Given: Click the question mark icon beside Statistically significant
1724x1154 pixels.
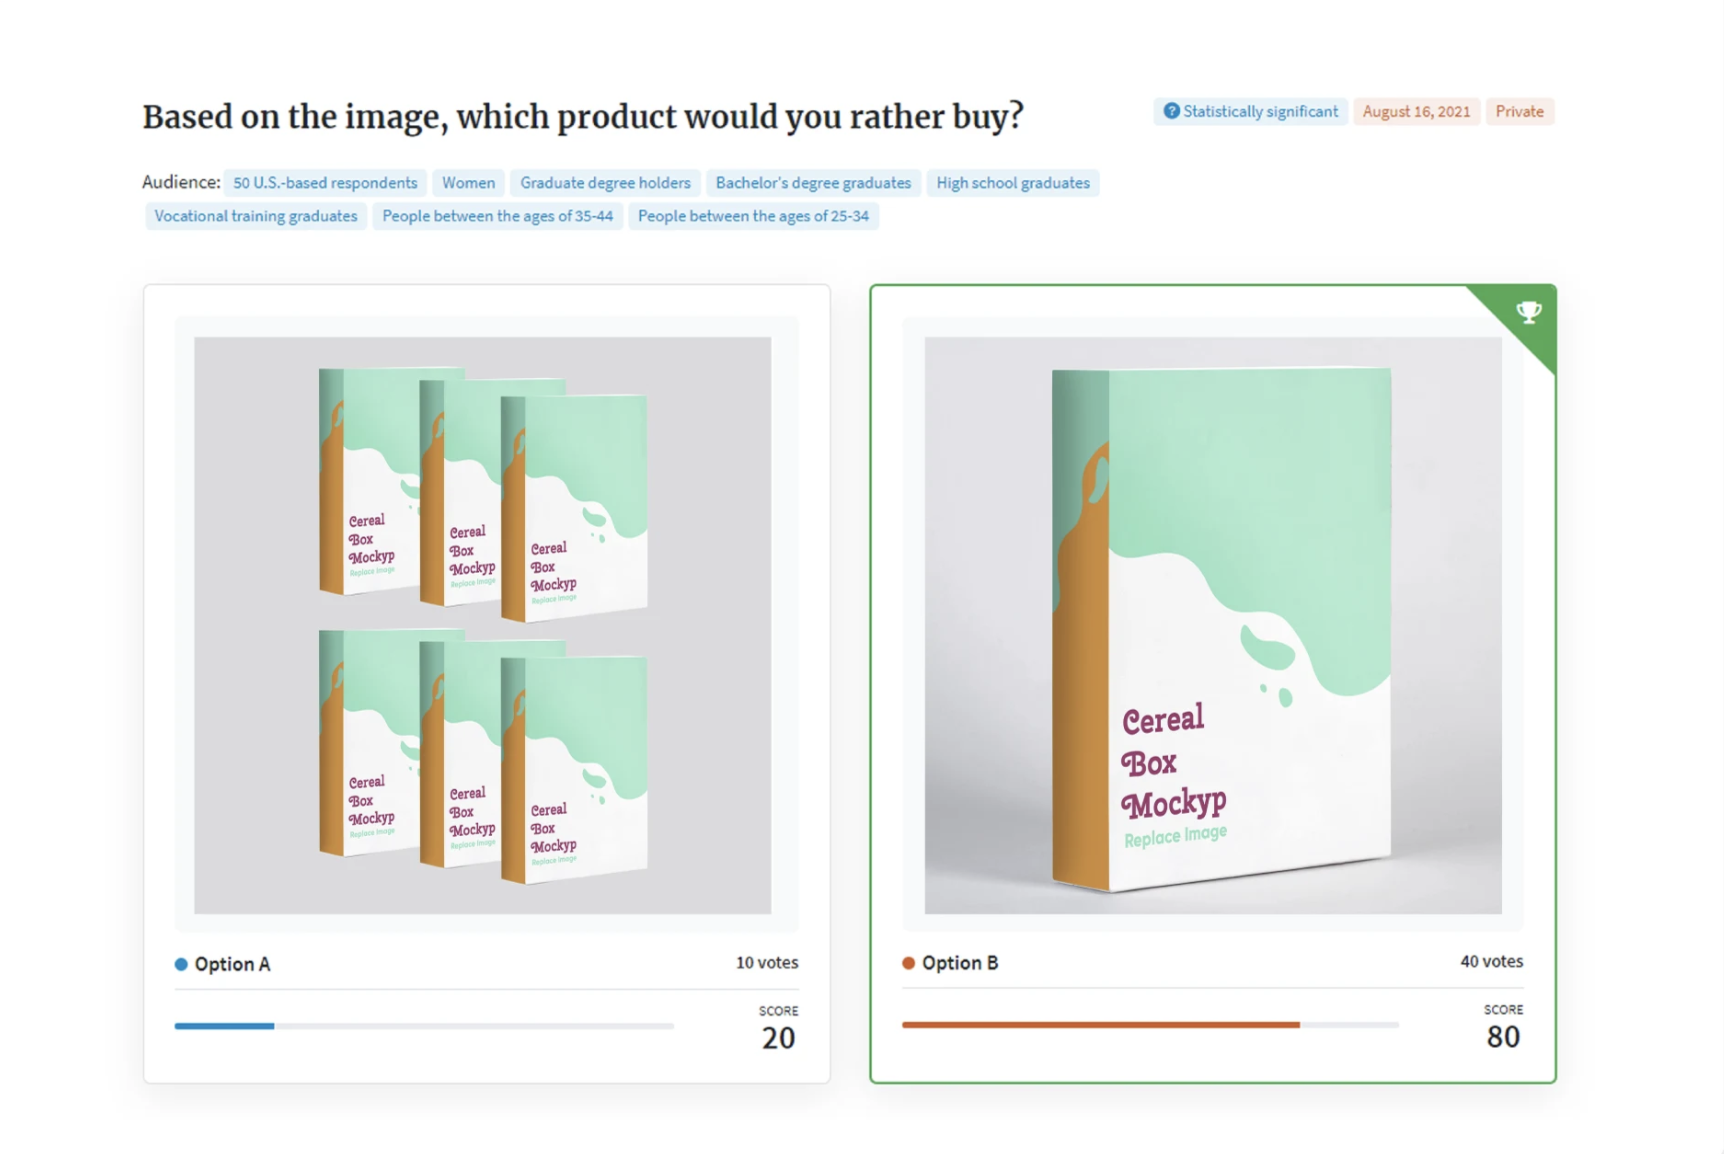Looking at the screenshot, I should [1171, 111].
